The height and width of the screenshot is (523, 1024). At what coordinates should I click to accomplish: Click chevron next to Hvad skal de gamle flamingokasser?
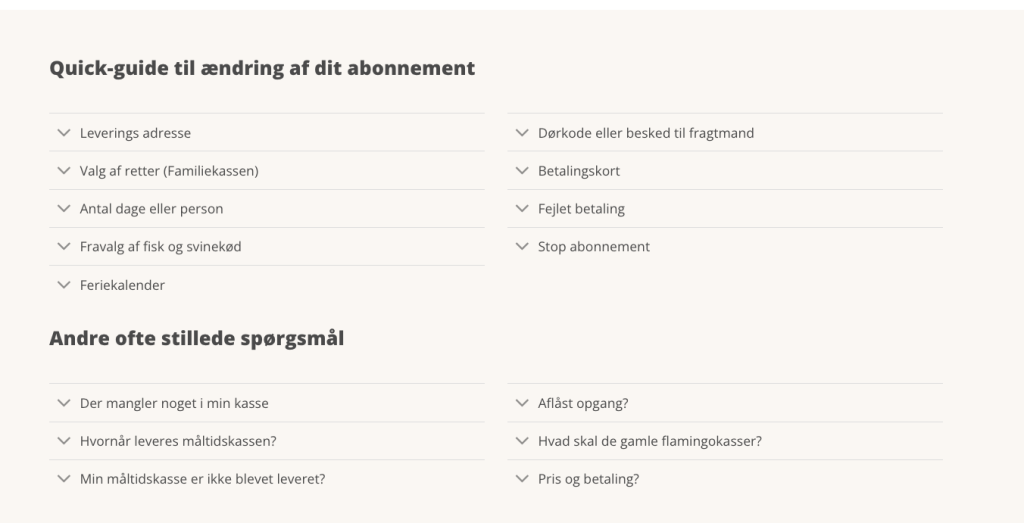pos(521,441)
